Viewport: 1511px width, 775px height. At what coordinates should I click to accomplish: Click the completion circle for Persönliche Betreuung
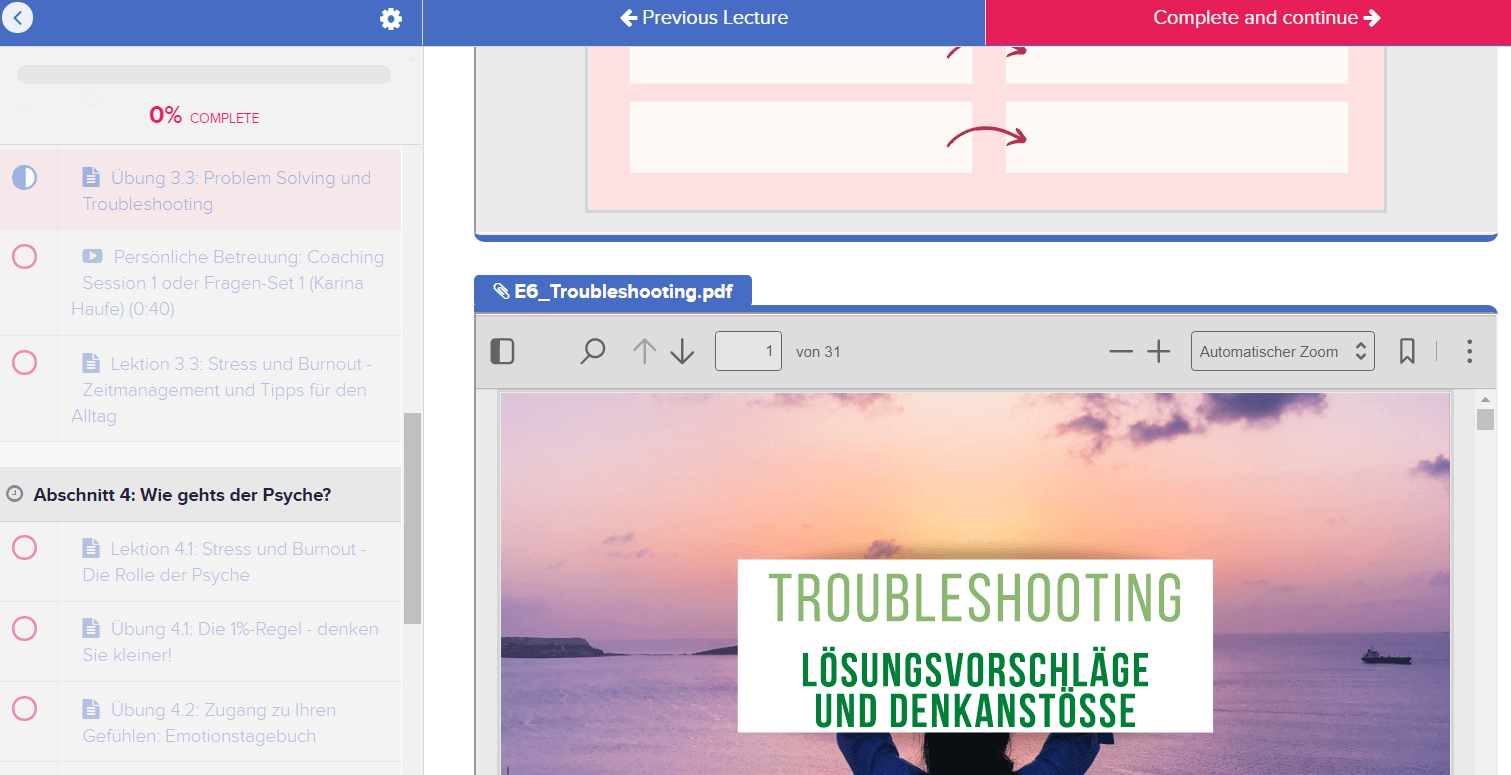[x=24, y=257]
